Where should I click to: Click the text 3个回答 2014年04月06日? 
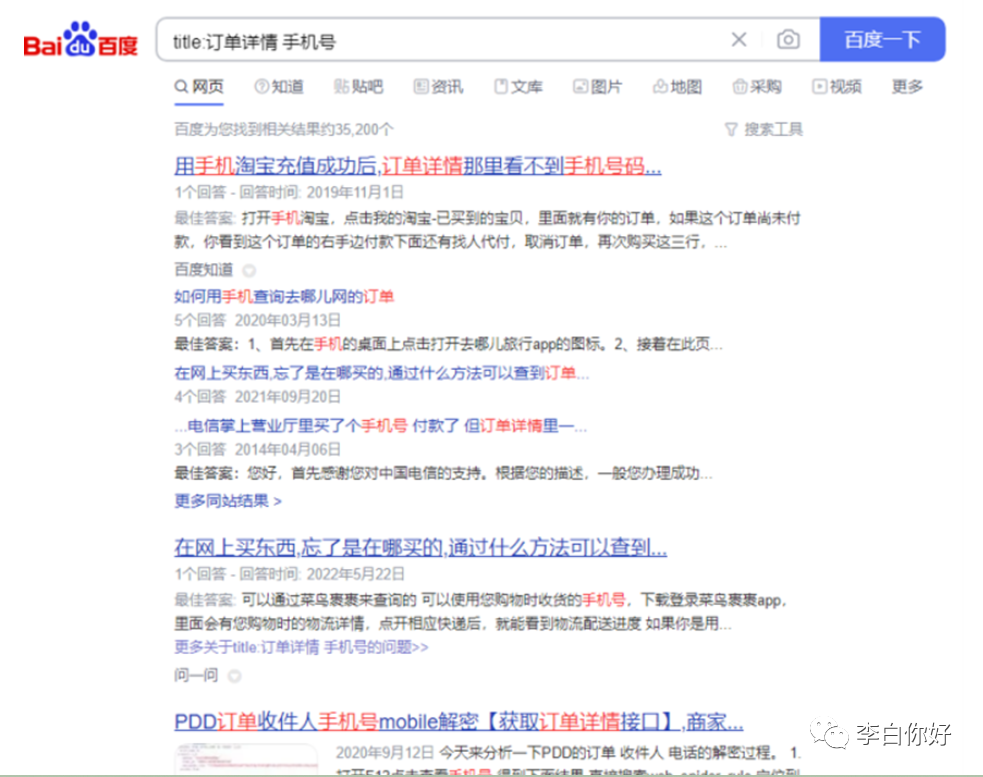(x=258, y=450)
